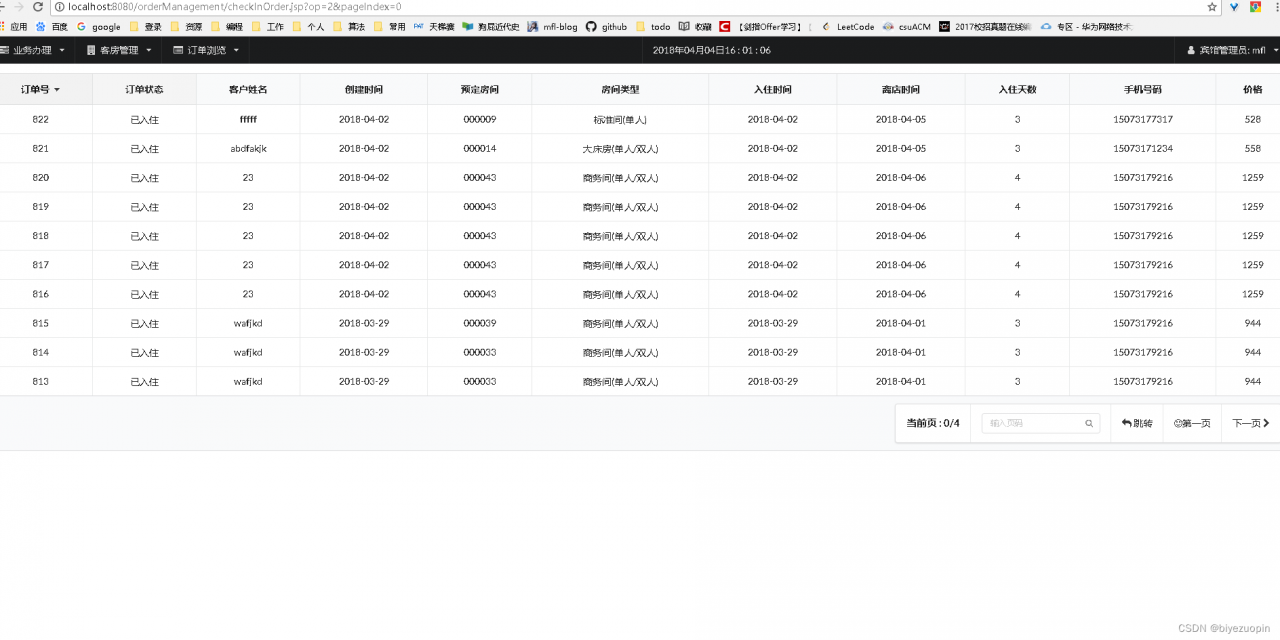Open the google bookmark
This screenshot has height=640, width=1280.
[x=99, y=27]
